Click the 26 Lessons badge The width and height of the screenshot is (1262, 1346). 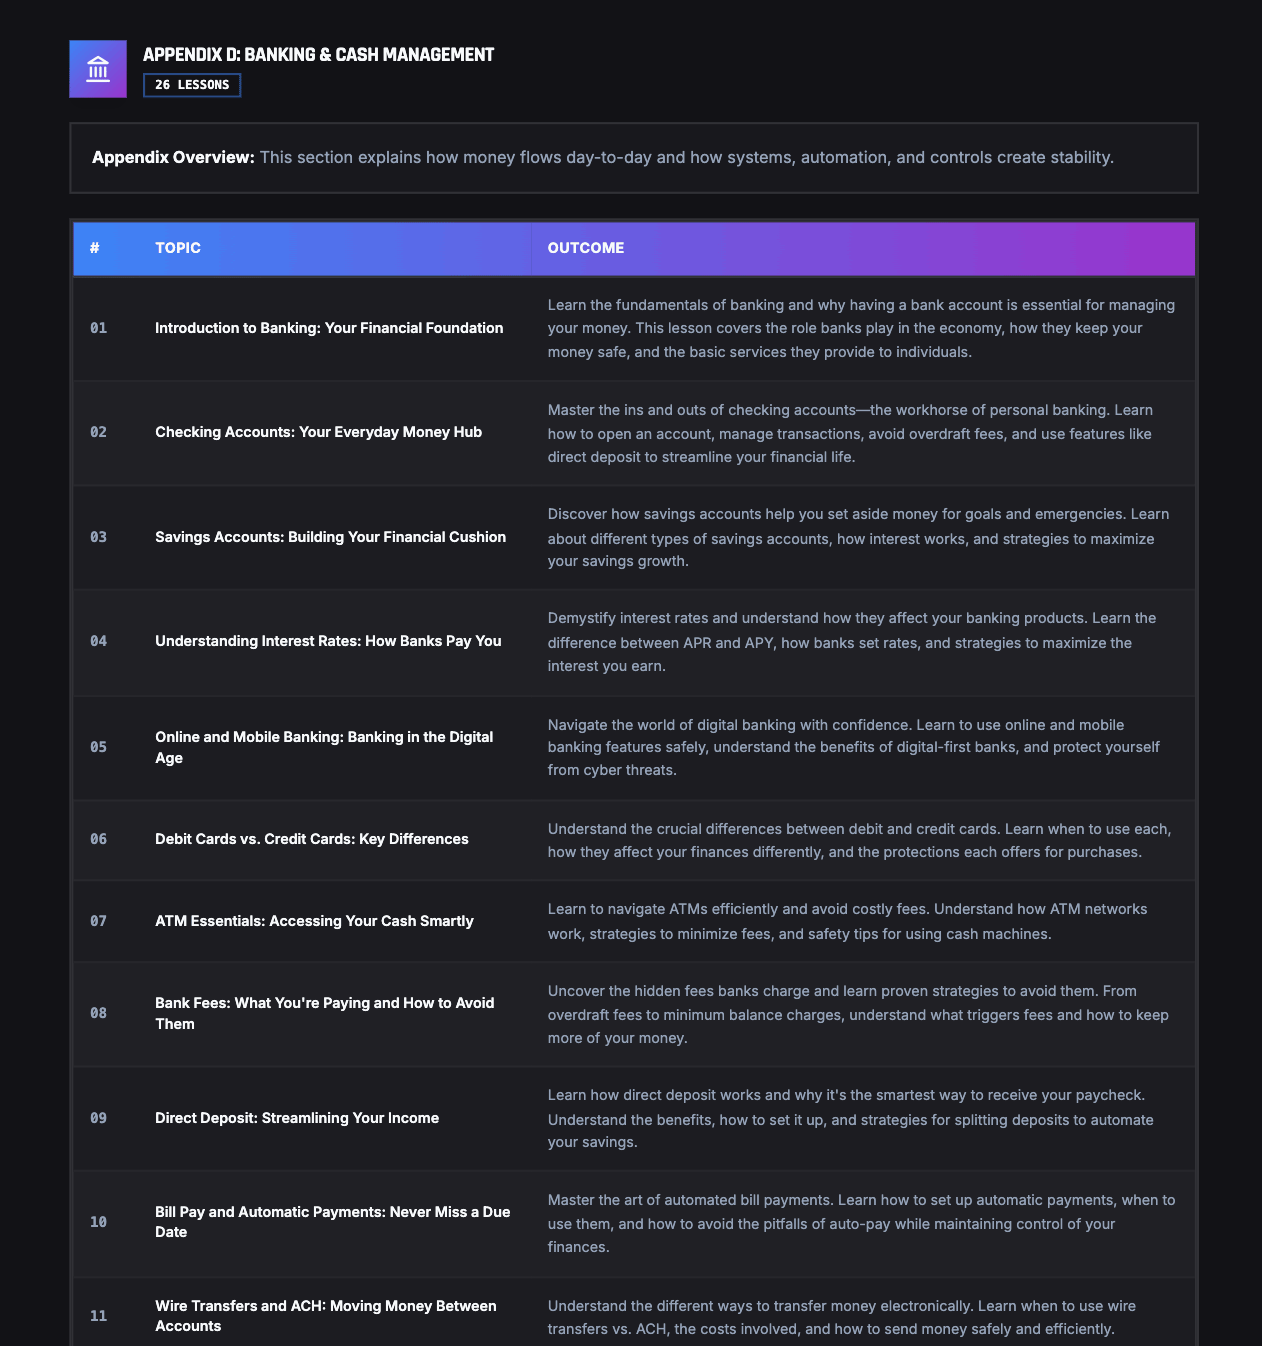click(x=192, y=85)
